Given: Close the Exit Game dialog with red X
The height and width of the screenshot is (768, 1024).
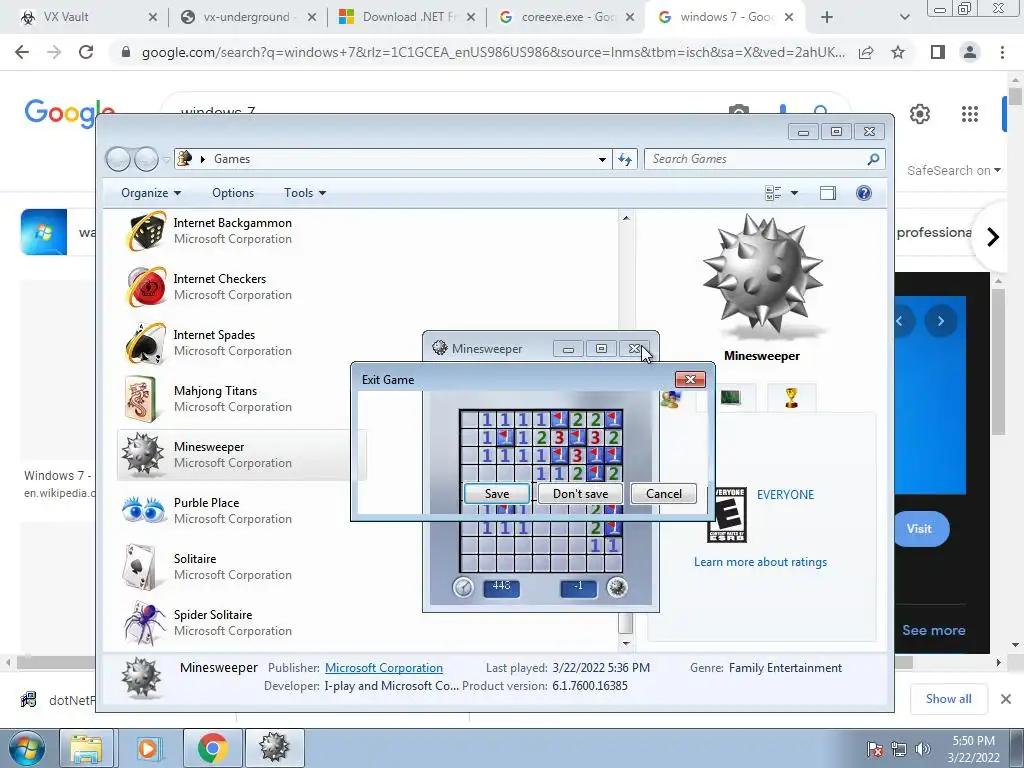Looking at the screenshot, I should (690, 379).
